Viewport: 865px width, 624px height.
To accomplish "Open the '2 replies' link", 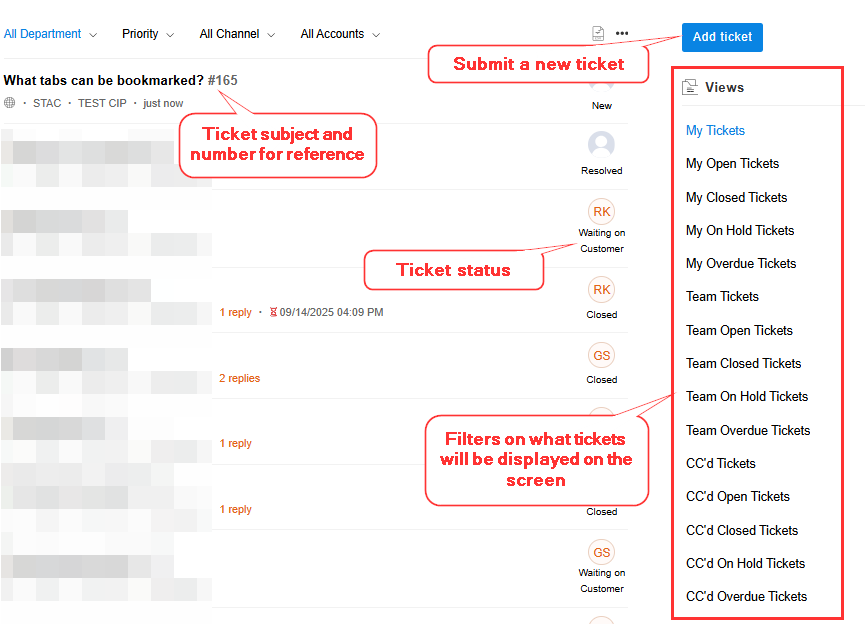I will 240,379.
